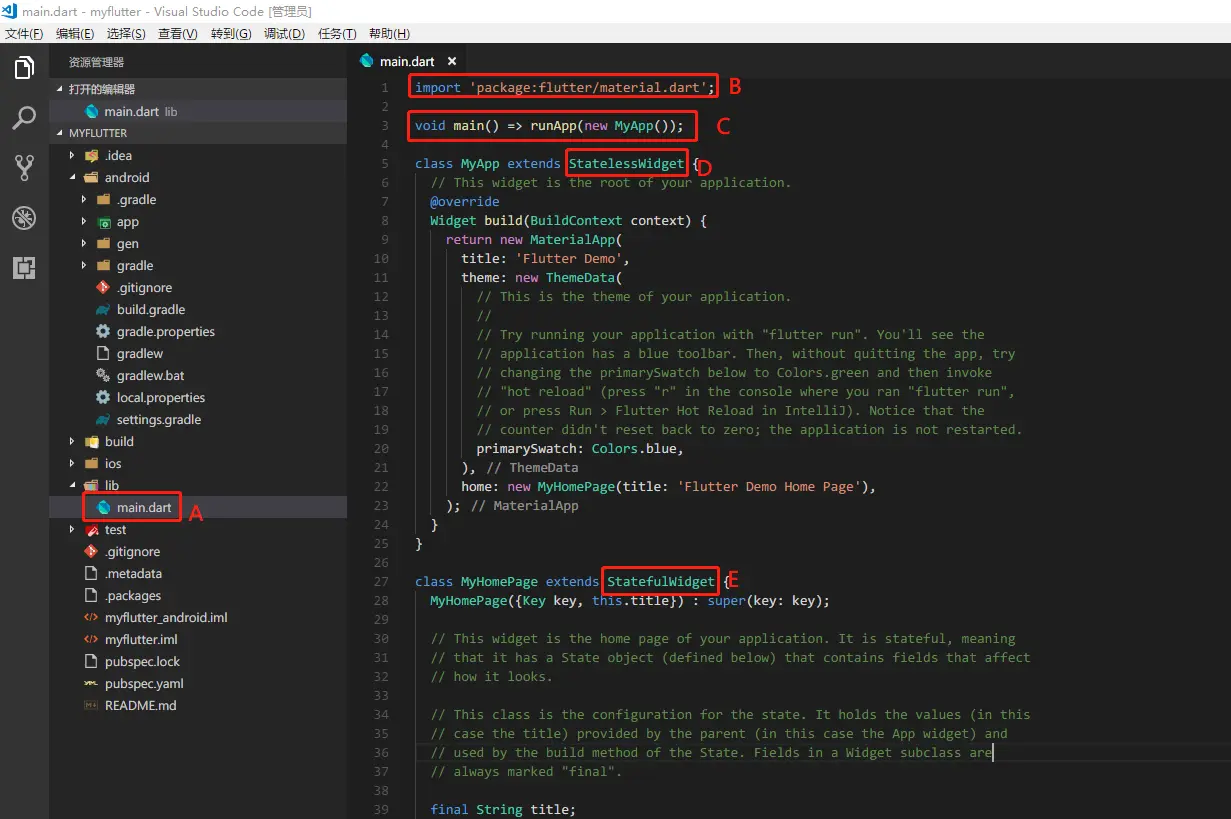
Task: Open README.md file
Action: coord(198,705)
